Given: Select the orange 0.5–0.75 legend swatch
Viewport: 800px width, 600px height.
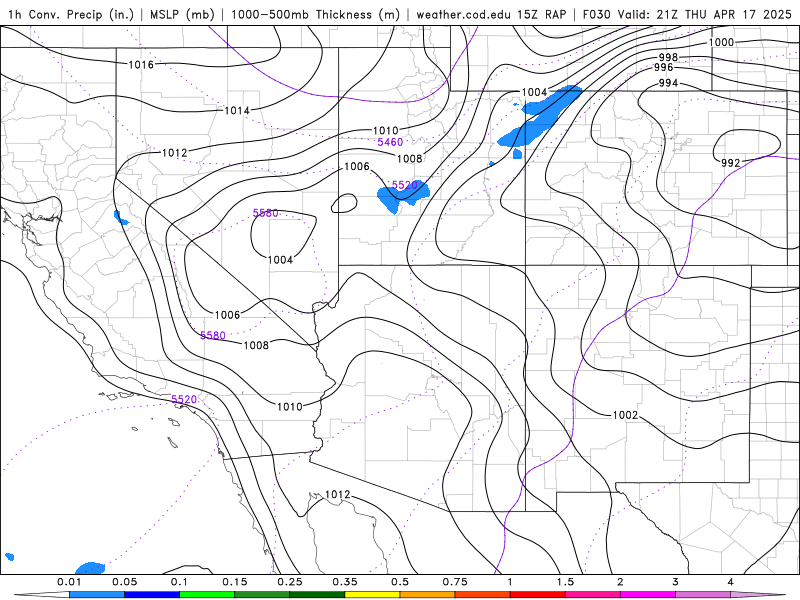Looking at the screenshot, I should [x=428, y=595].
